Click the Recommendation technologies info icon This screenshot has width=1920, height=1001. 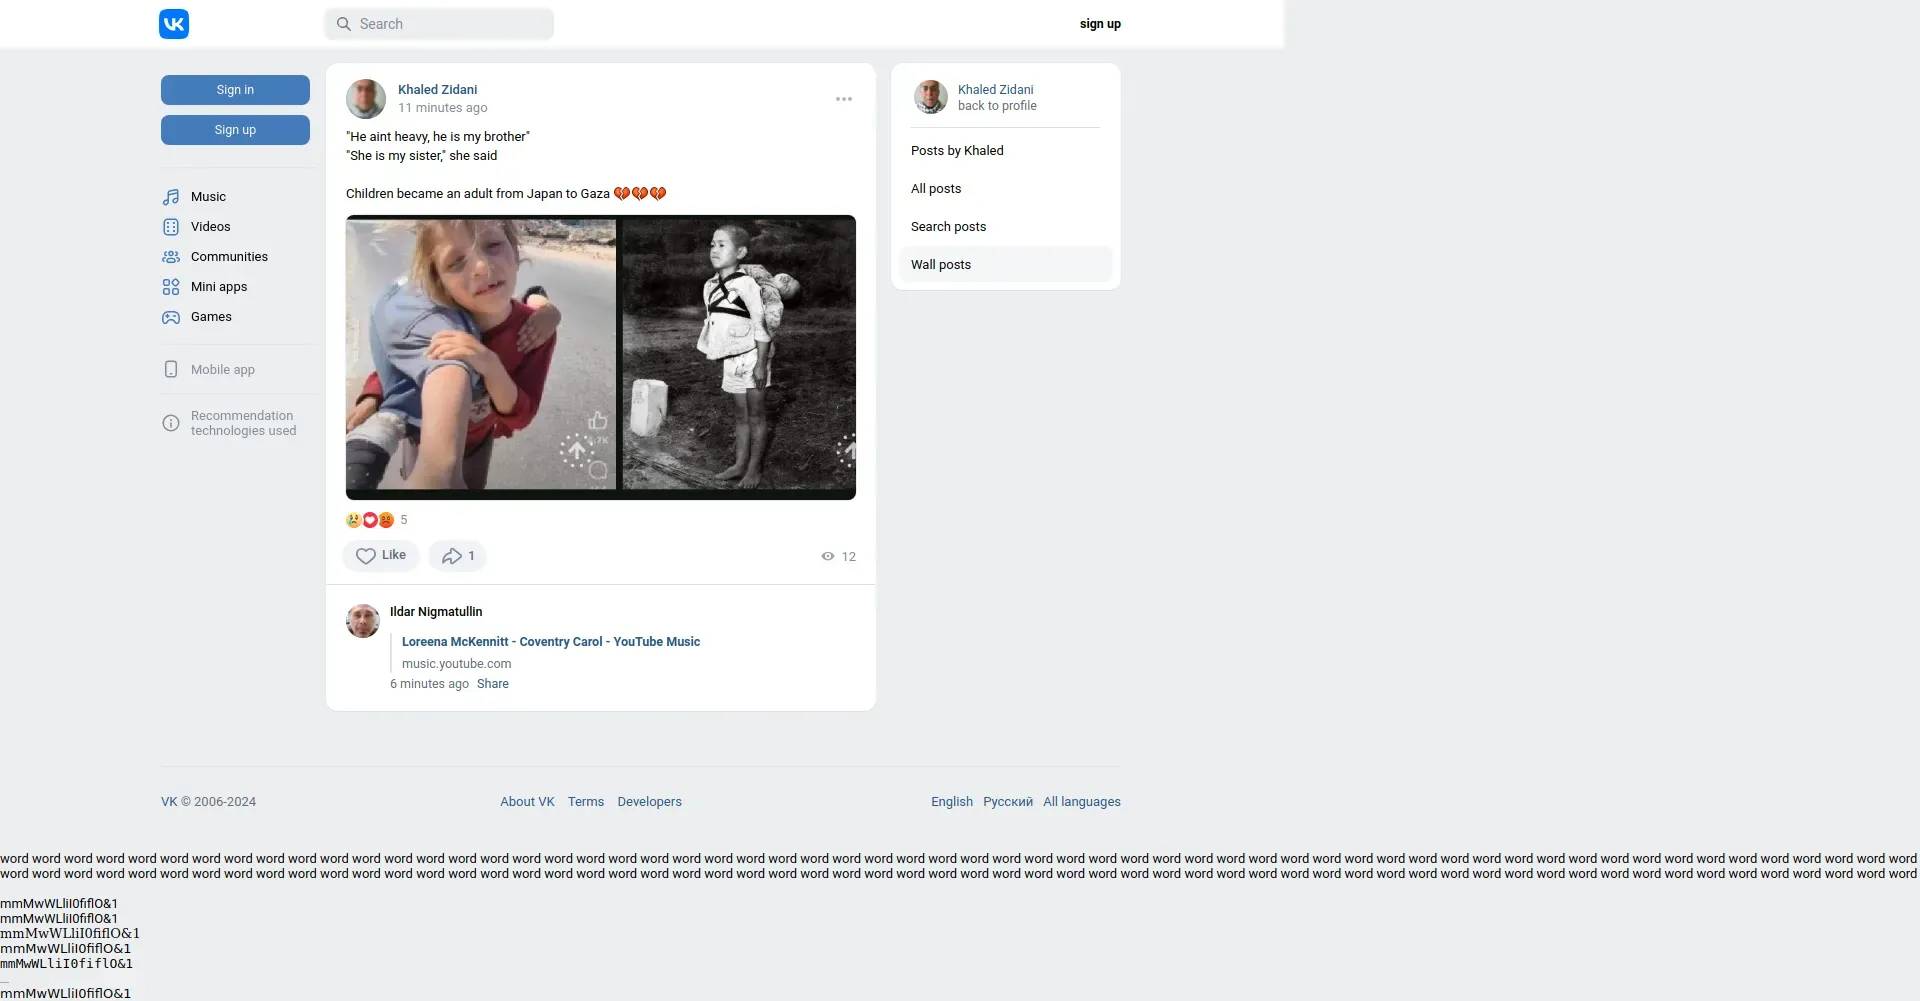tap(171, 423)
